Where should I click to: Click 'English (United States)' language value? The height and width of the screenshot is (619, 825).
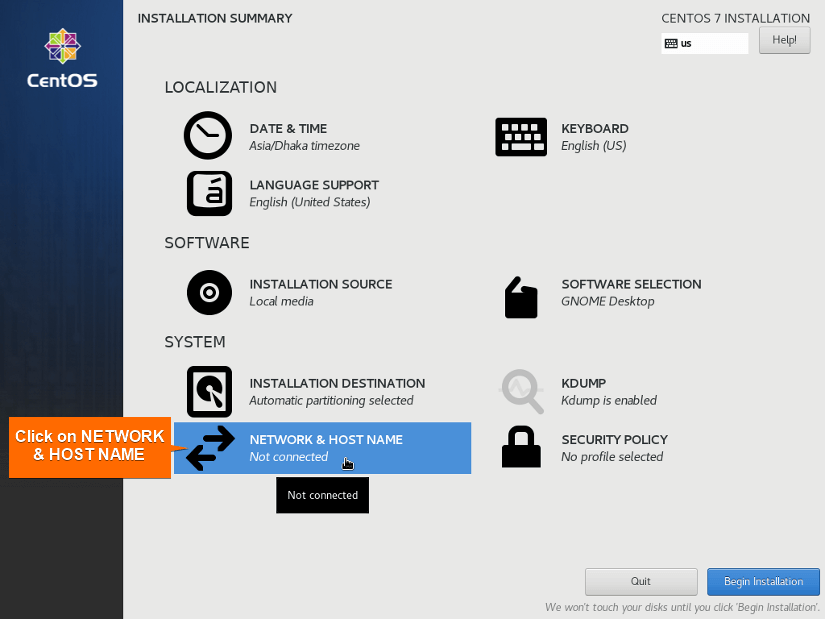coord(310,202)
